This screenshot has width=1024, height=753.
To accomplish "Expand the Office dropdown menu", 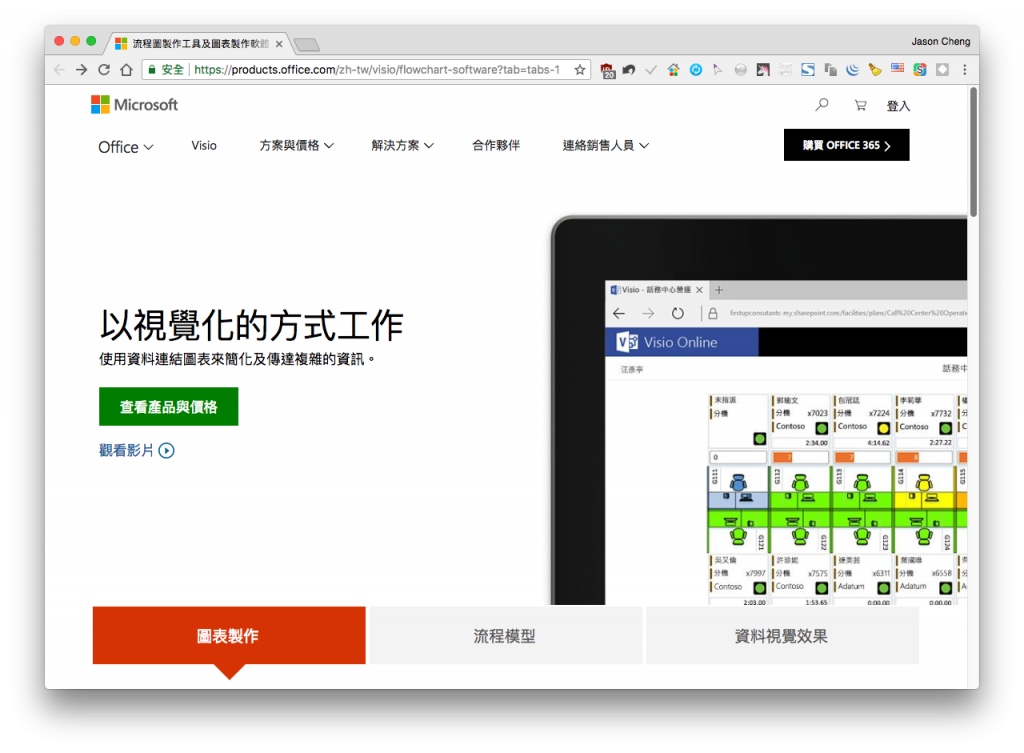I will (x=125, y=147).
